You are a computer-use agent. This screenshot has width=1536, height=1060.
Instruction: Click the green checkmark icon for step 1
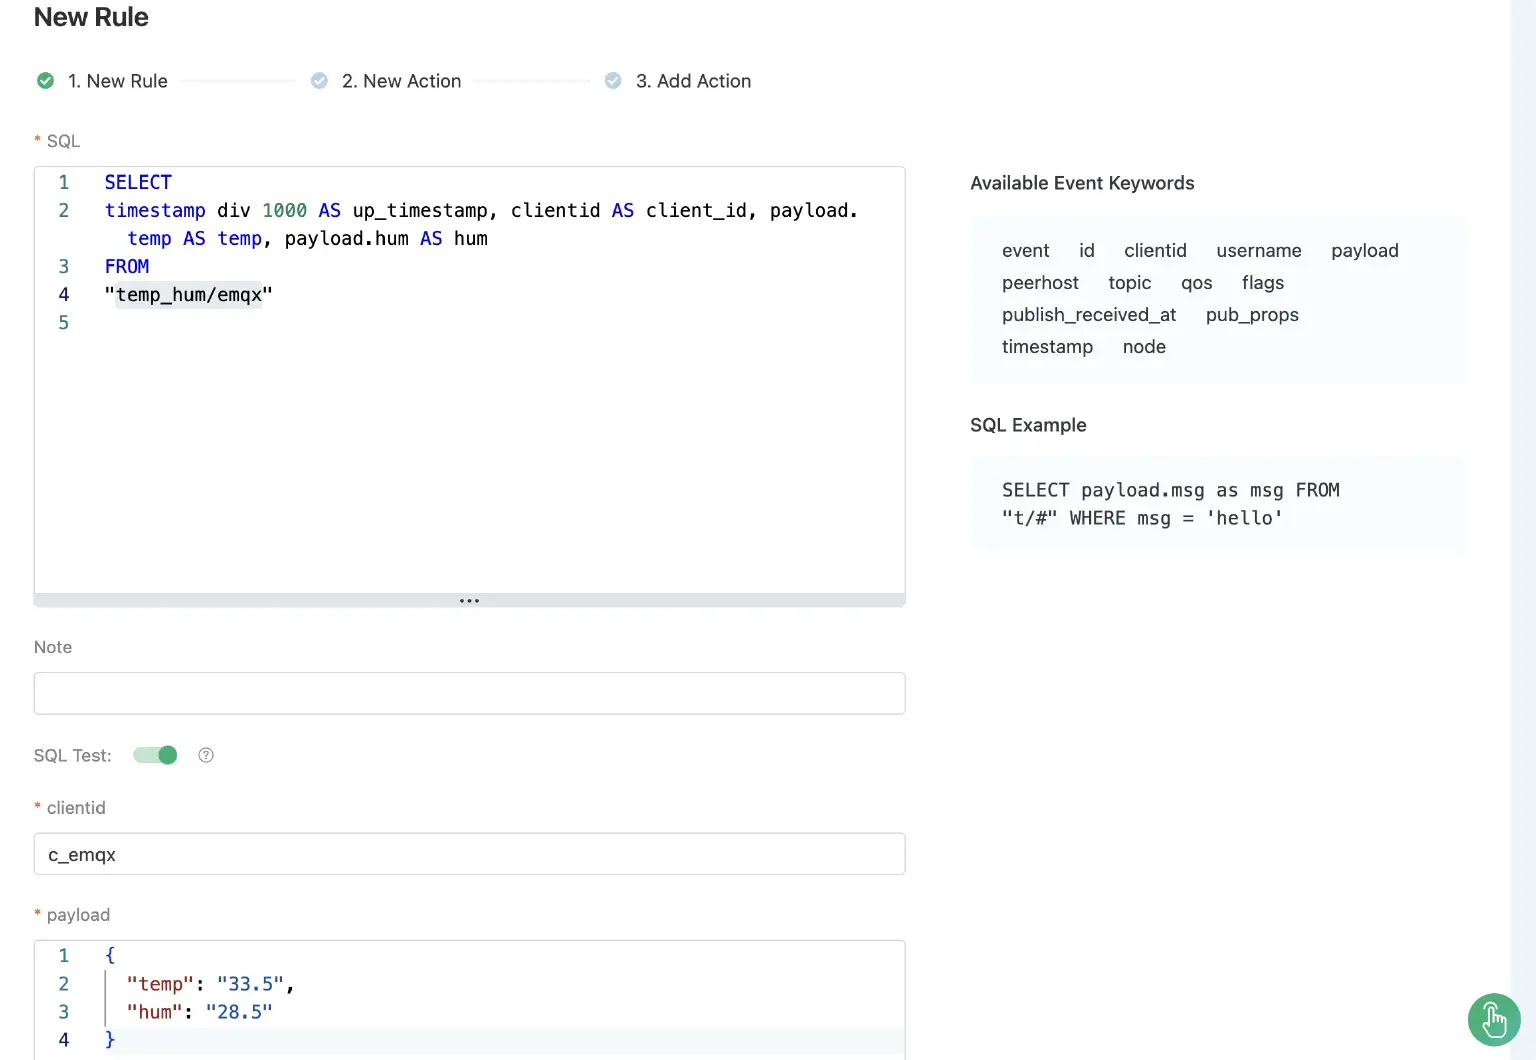coord(45,81)
